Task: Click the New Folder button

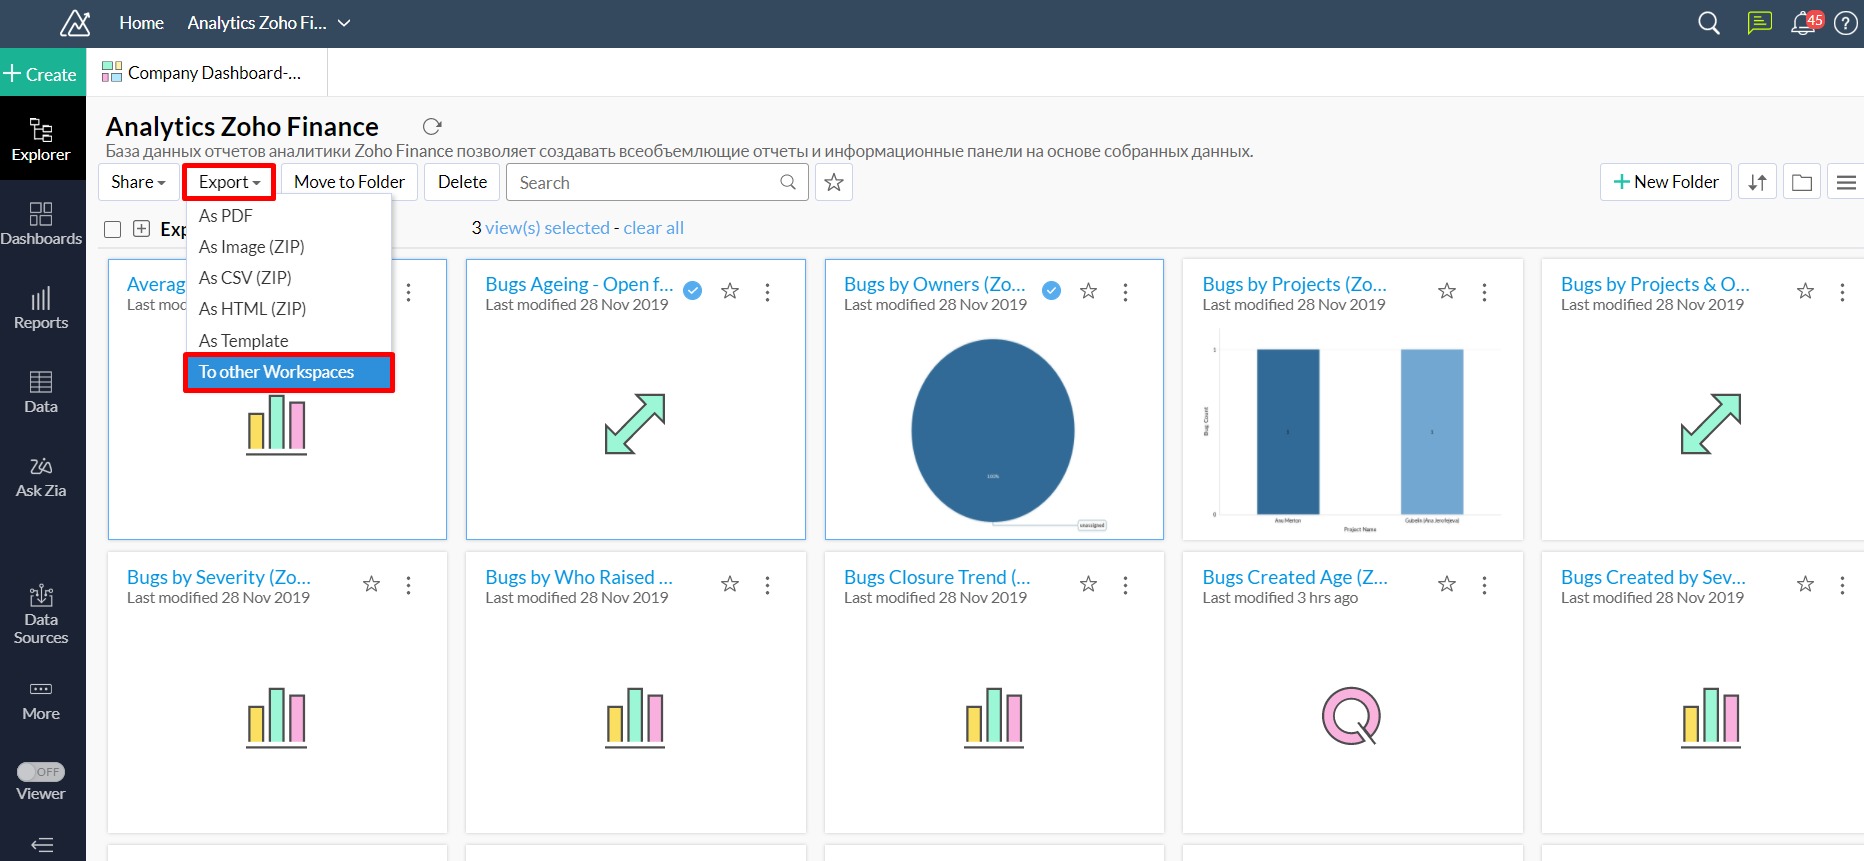Action: click(1665, 182)
